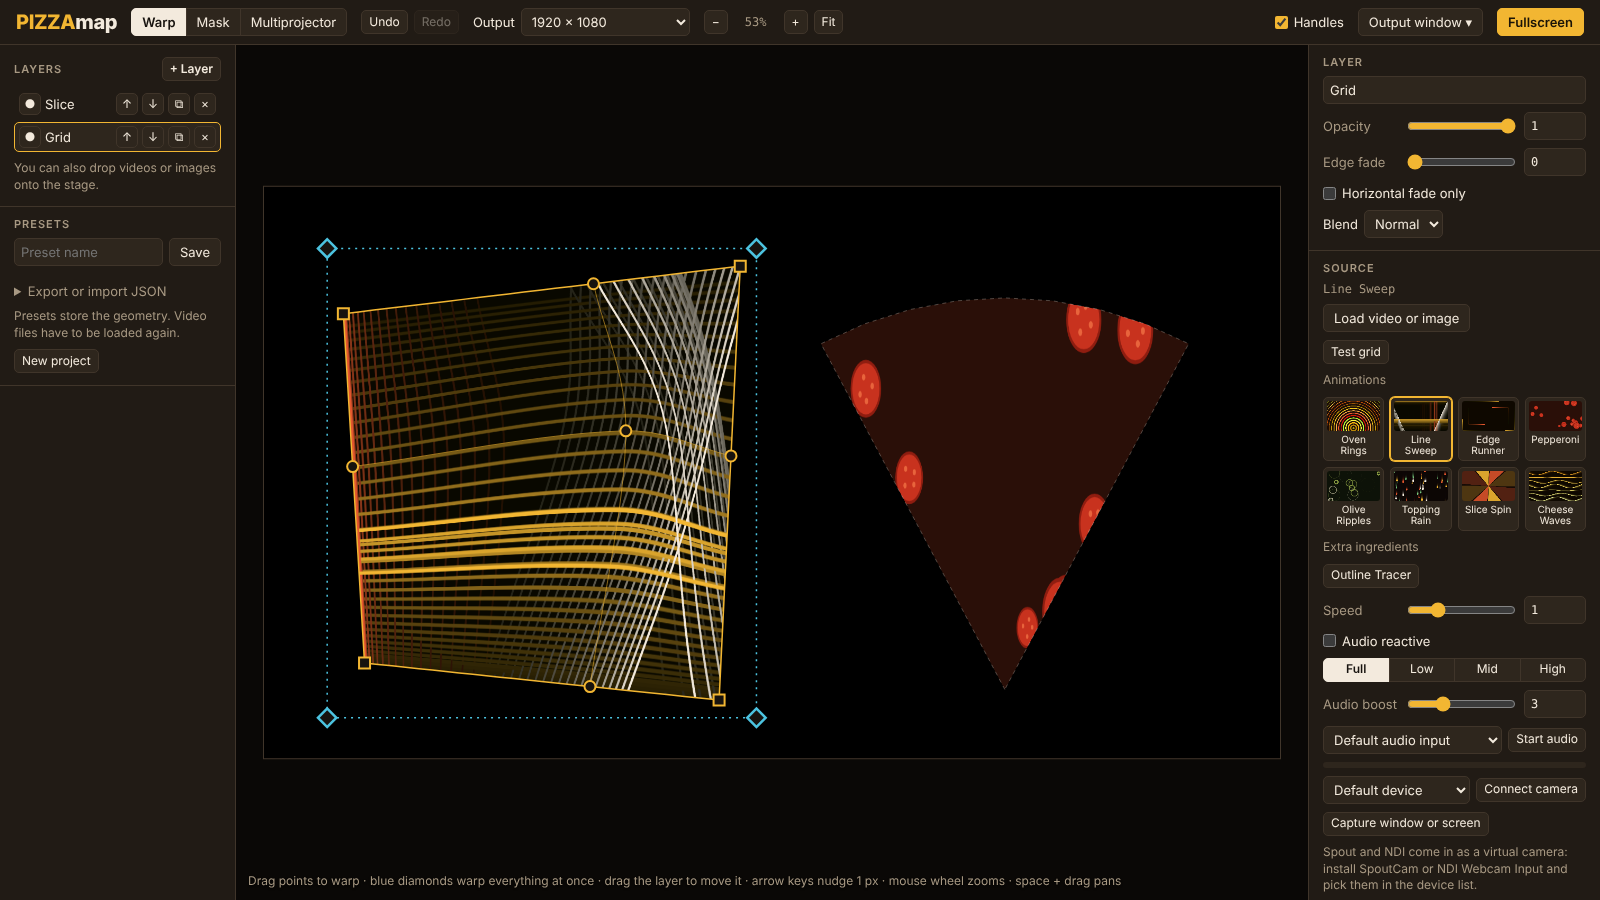Delete the Grid layer
Viewport: 1600px width, 900px height.
point(205,137)
